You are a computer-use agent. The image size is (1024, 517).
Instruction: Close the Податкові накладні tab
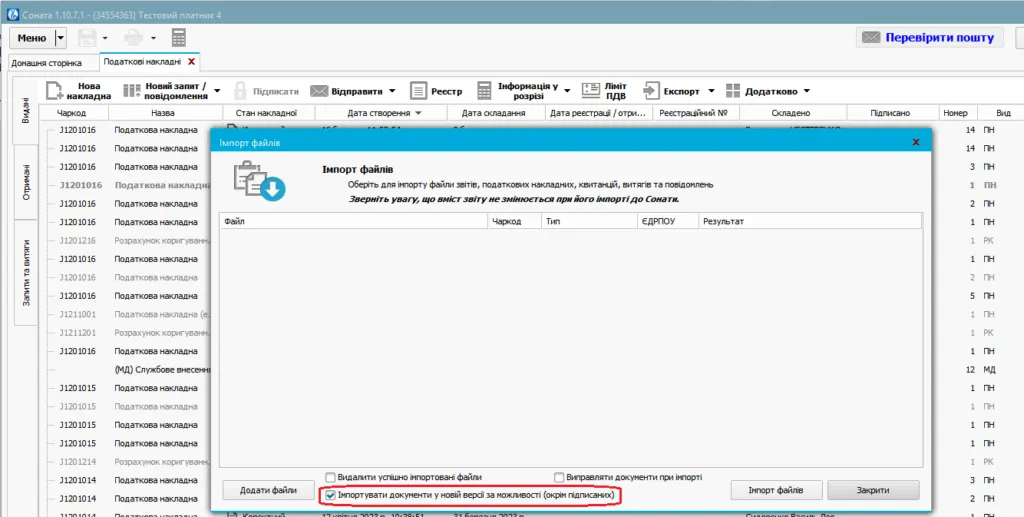coord(191,61)
